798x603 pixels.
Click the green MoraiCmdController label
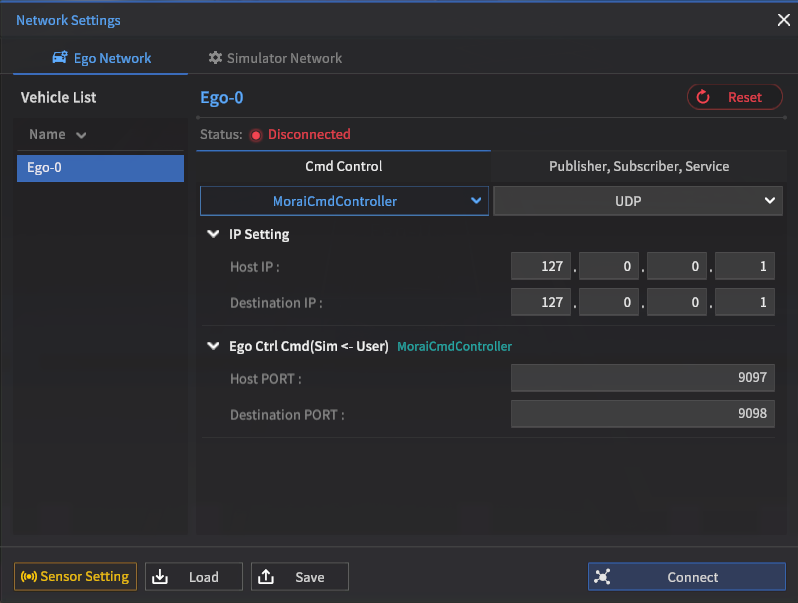tap(454, 347)
